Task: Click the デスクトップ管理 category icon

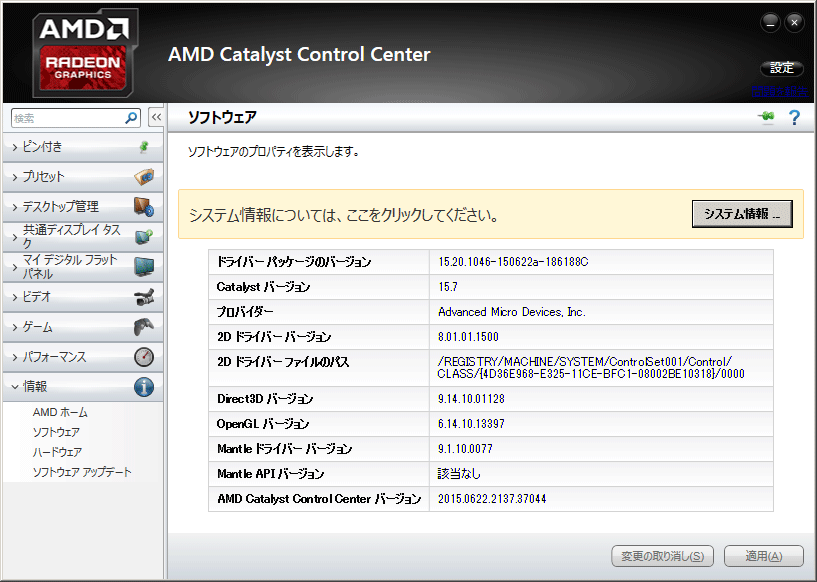Action: [x=144, y=207]
